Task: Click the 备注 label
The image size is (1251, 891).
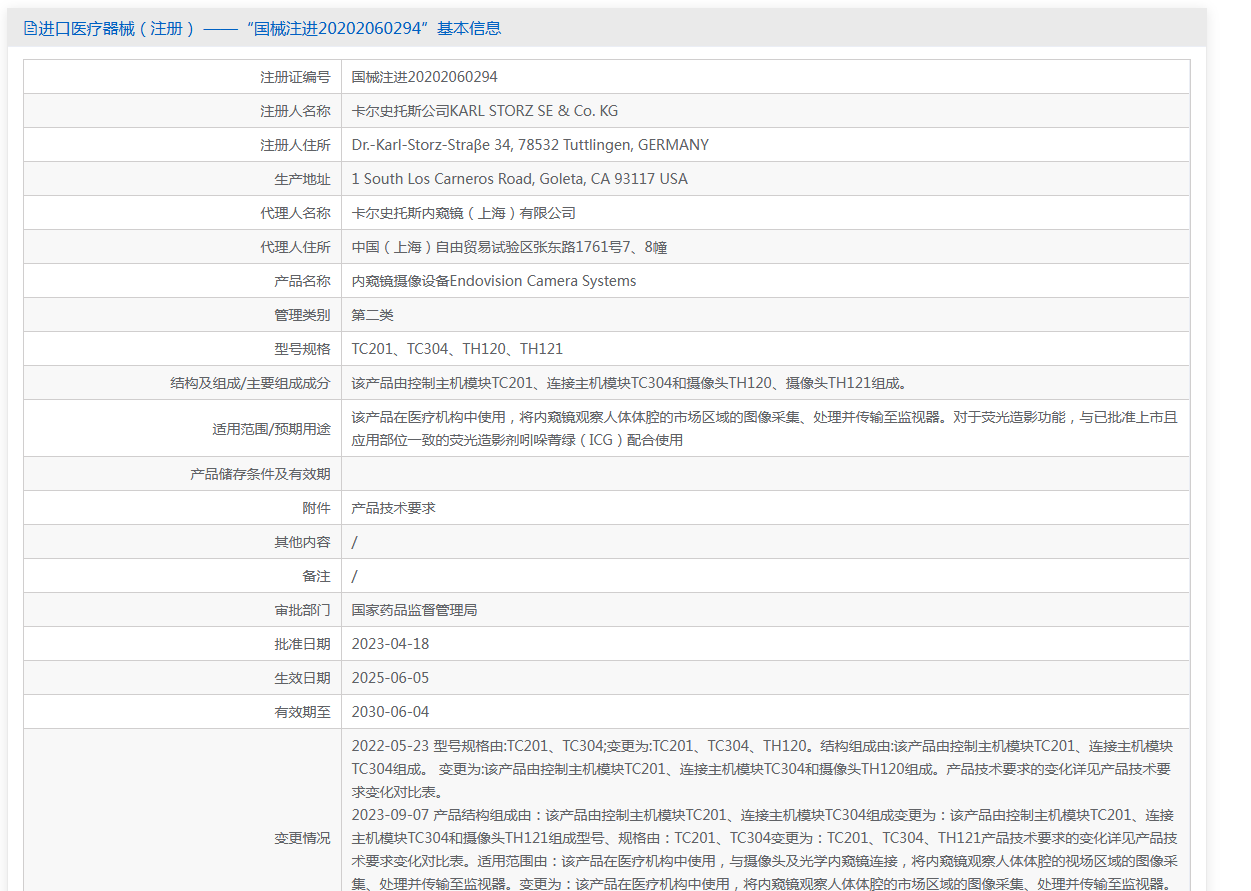Action: tap(316, 576)
